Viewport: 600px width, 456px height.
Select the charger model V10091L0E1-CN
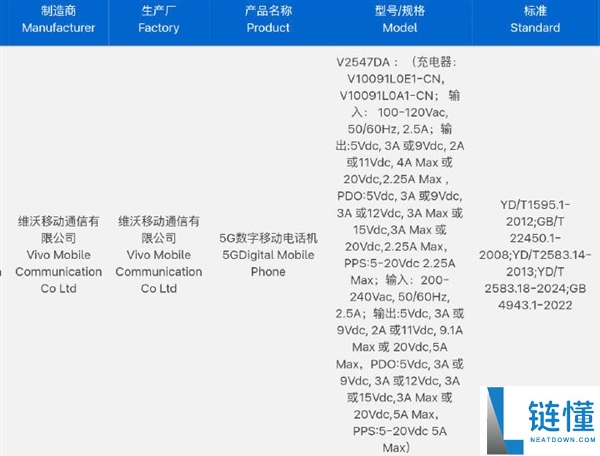pos(394,79)
